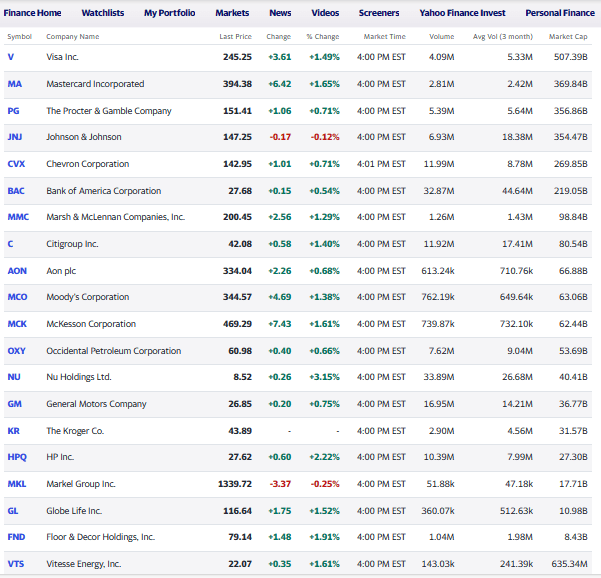Click the BAC symbol link
The image size is (601, 578).
pos(16,191)
